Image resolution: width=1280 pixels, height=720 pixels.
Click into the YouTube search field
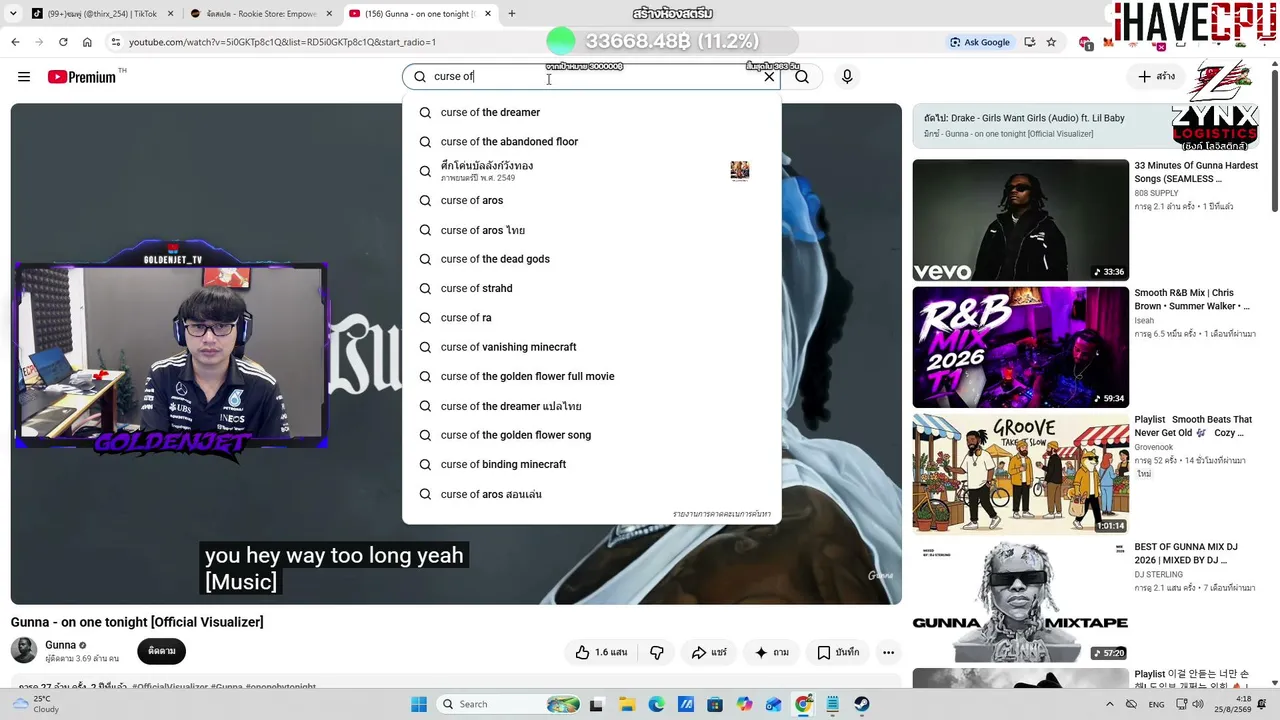click(x=592, y=77)
